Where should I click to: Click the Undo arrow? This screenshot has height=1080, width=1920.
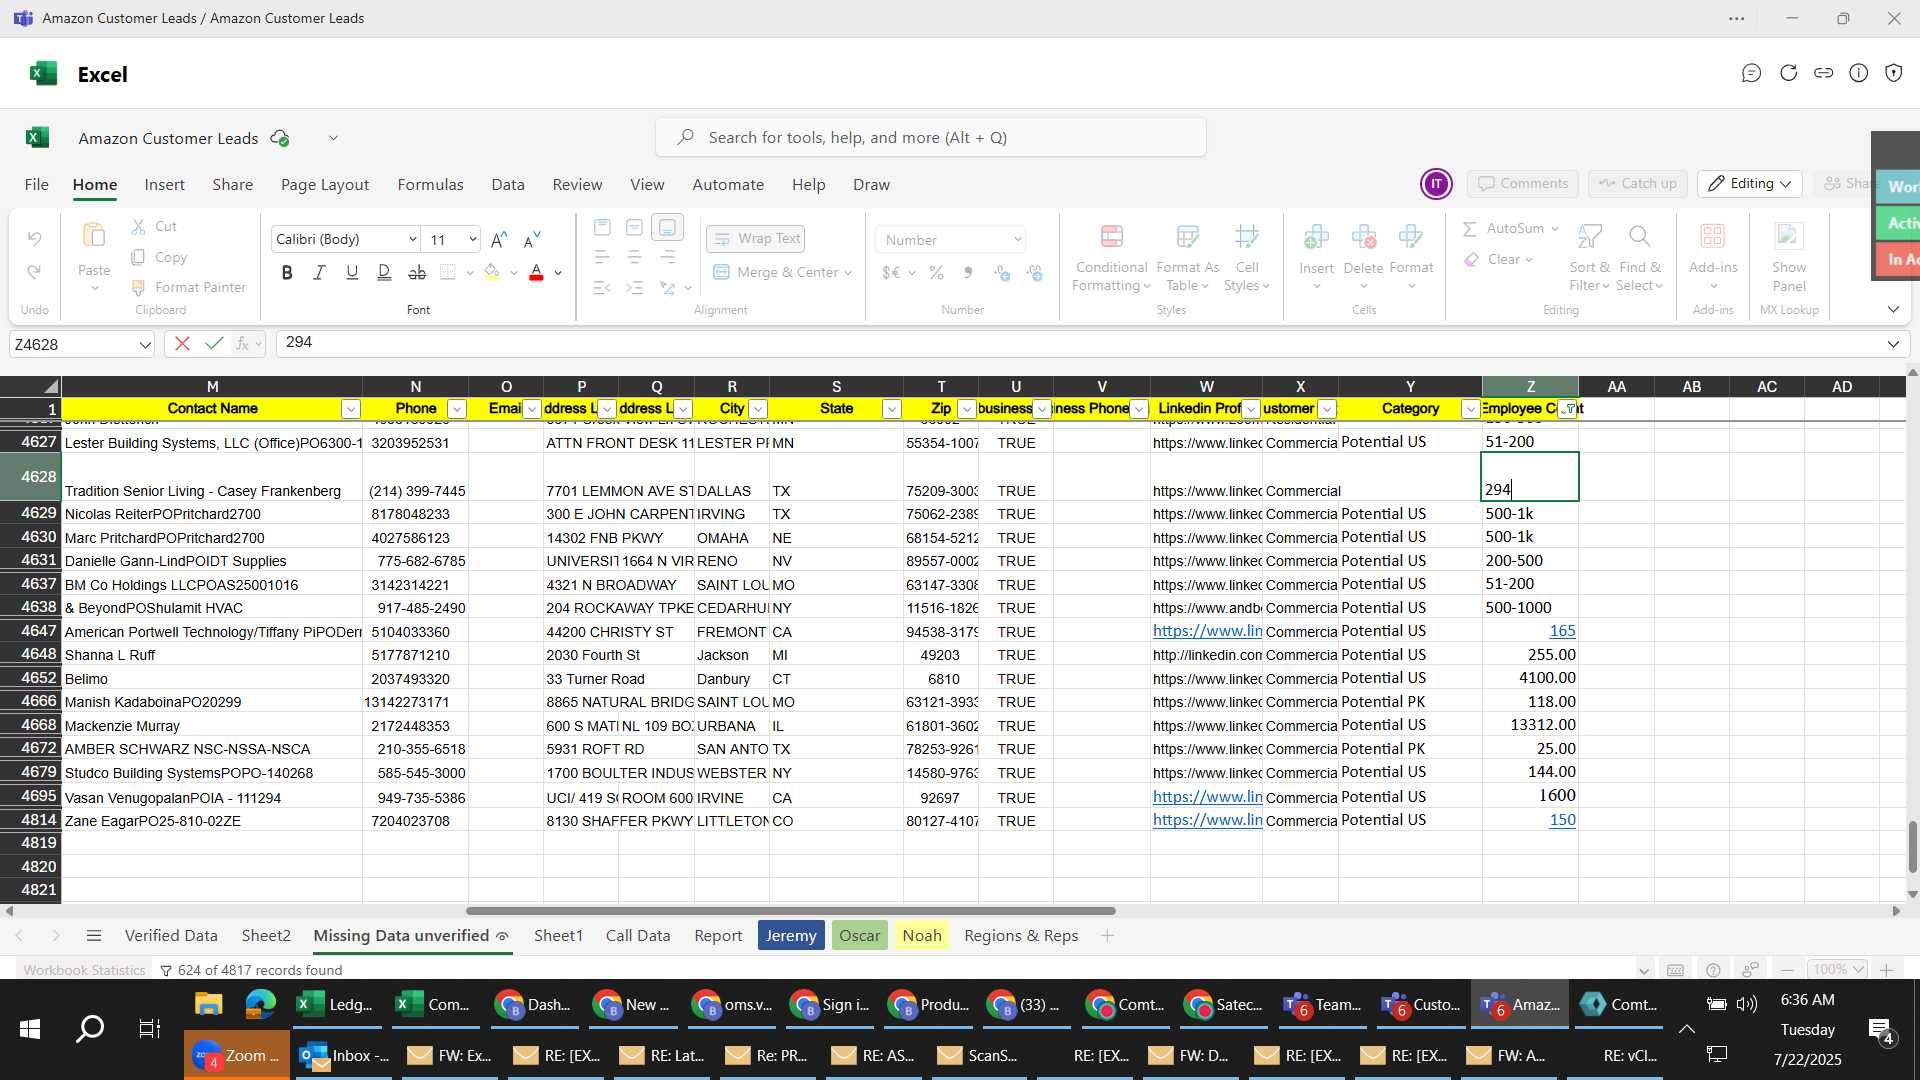tap(34, 239)
